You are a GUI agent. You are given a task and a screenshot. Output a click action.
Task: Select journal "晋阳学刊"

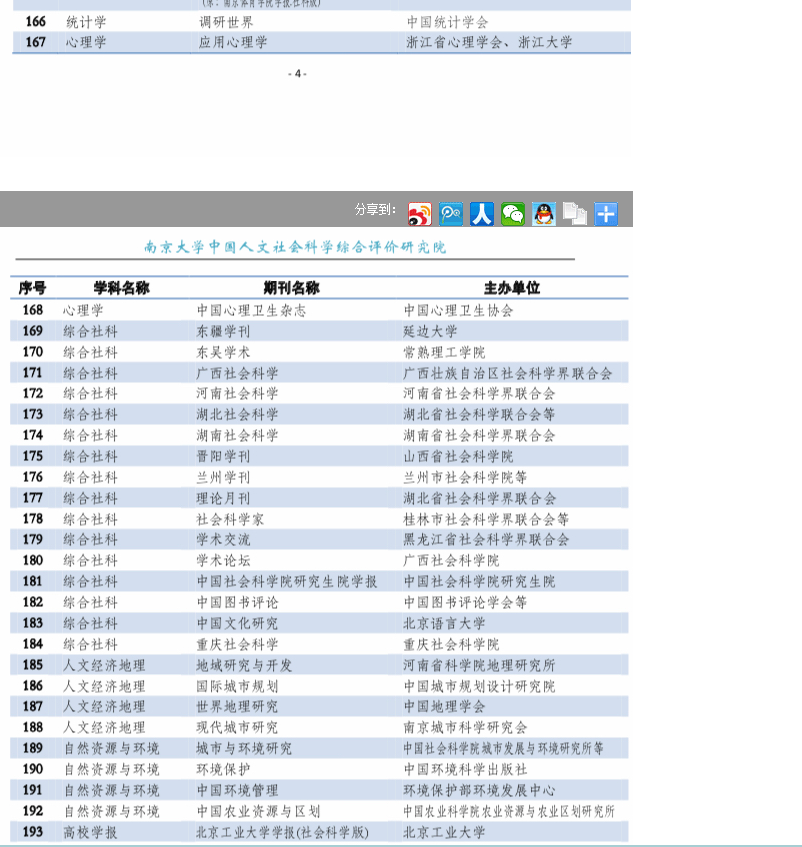(223, 456)
